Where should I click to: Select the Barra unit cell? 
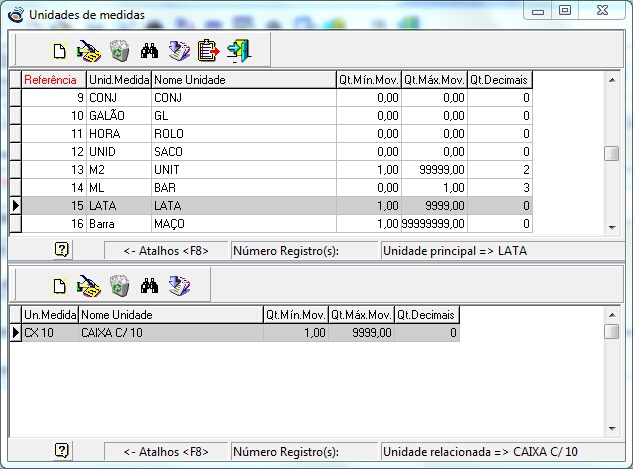(x=119, y=224)
